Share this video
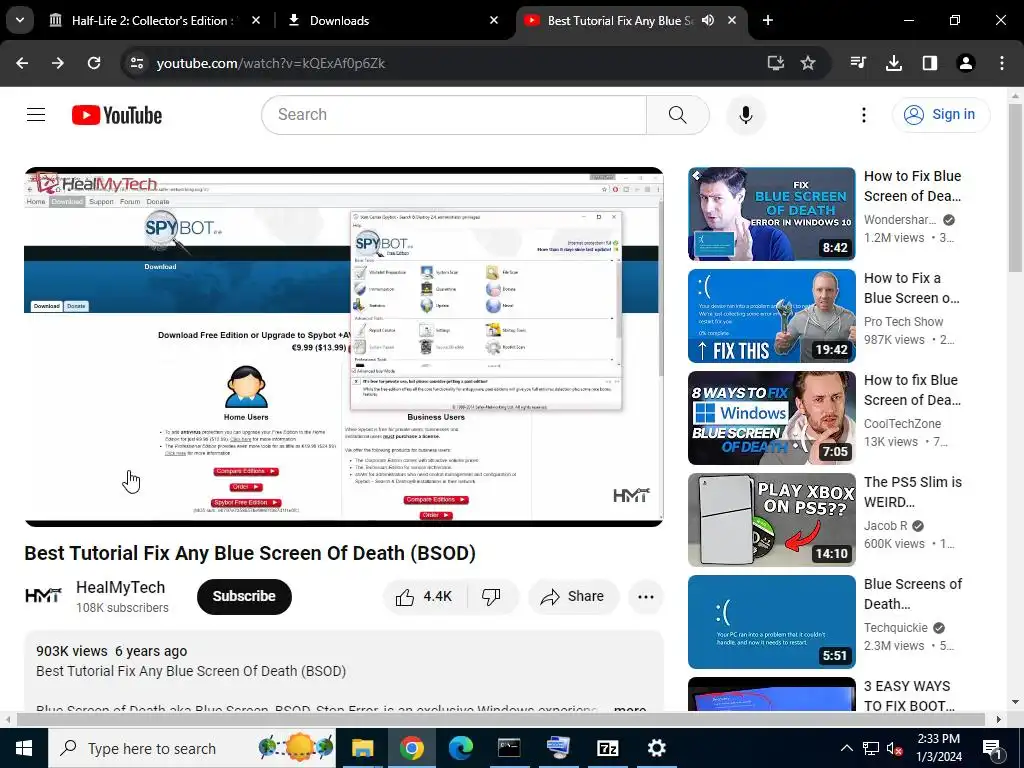This screenshot has height=768, width=1024. coord(573,596)
